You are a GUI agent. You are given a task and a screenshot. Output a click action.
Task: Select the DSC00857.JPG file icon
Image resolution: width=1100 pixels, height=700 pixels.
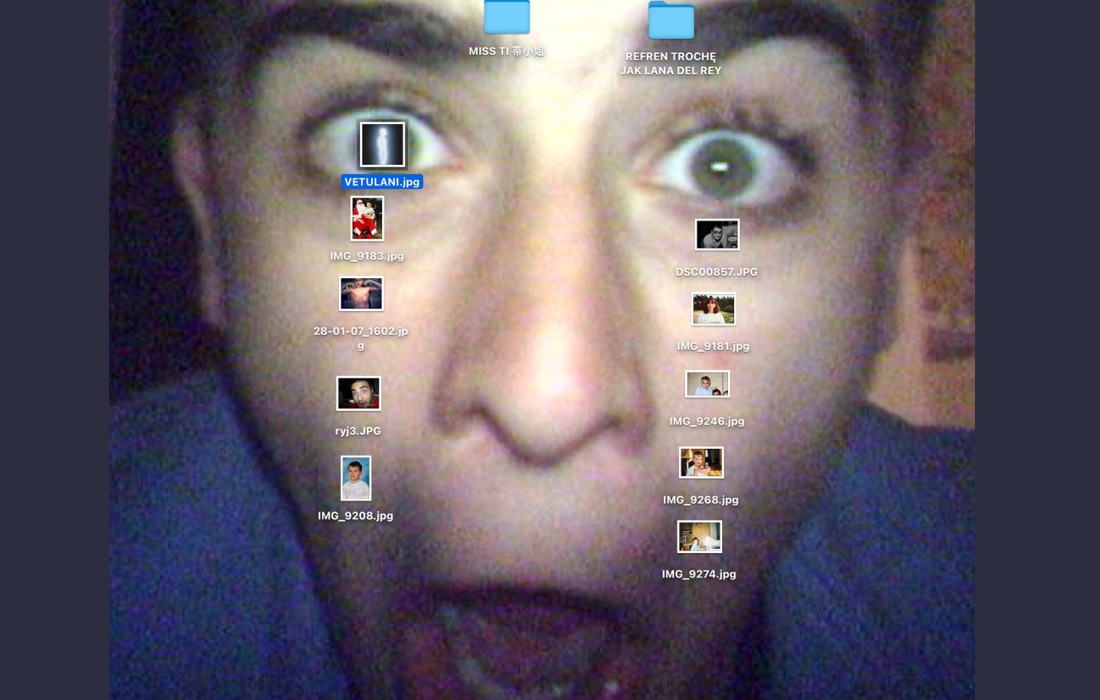(x=717, y=235)
